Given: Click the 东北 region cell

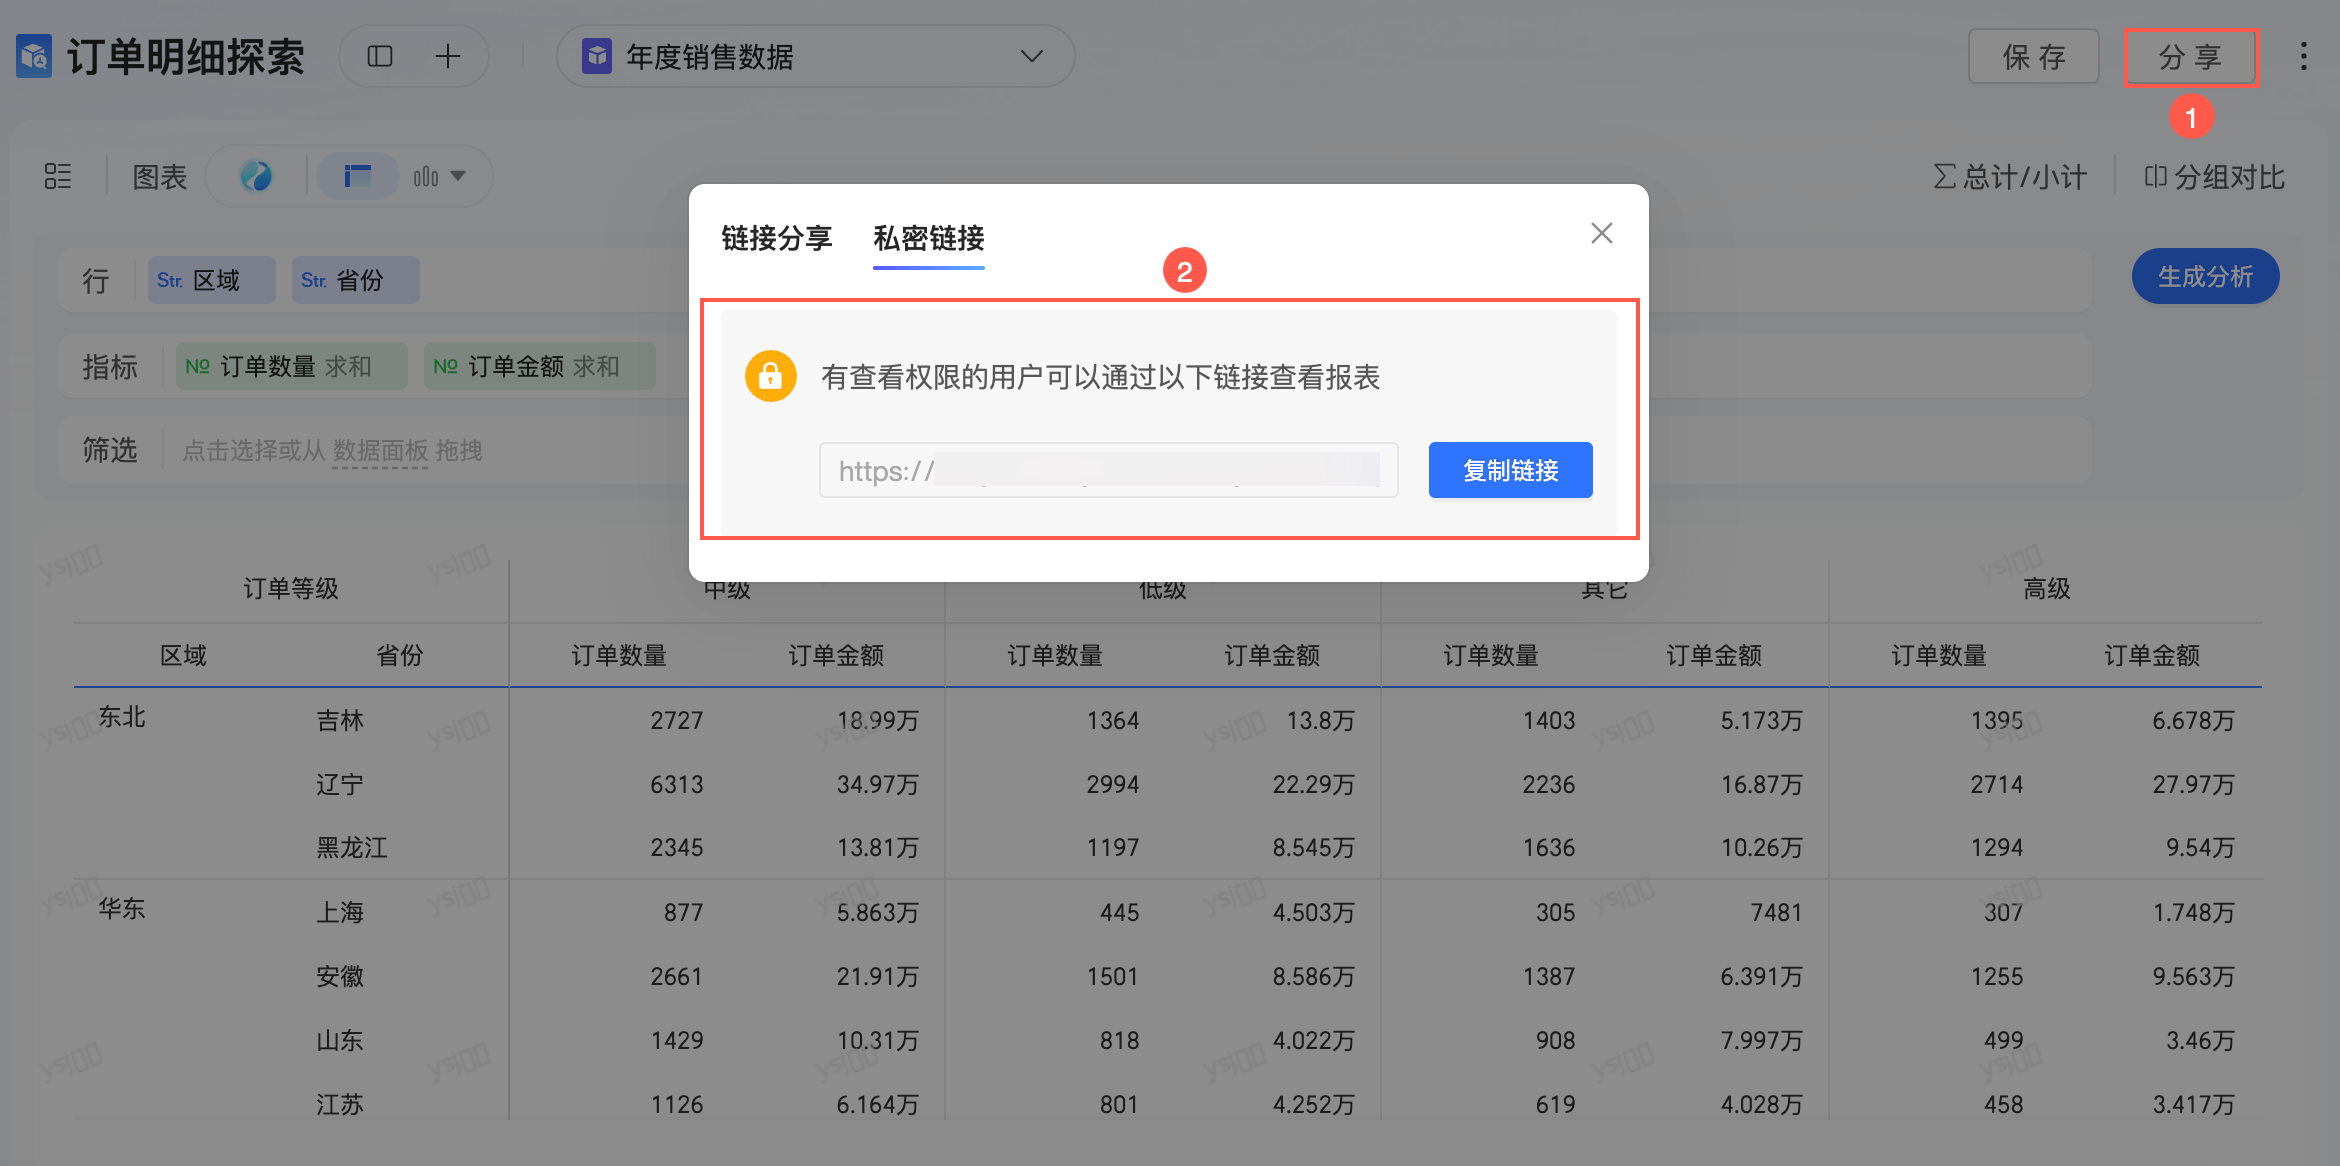Looking at the screenshot, I should click(x=122, y=717).
